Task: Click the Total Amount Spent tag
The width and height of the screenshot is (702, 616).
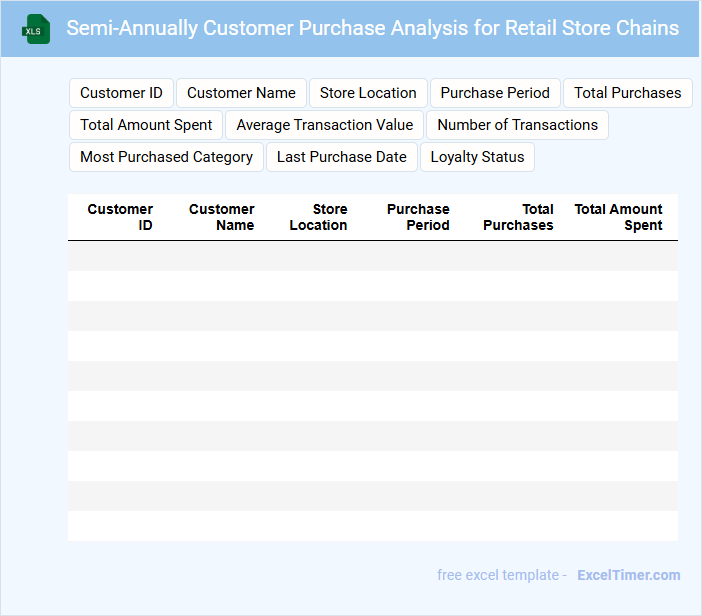Action: [x=146, y=125]
